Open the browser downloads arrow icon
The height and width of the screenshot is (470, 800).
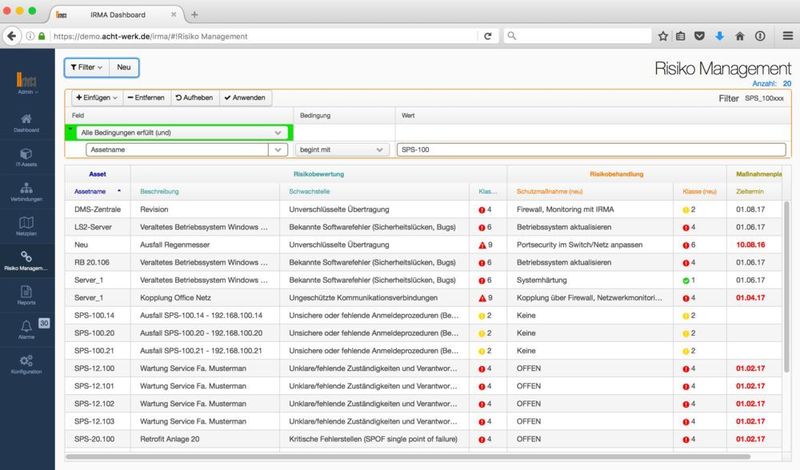(719, 36)
